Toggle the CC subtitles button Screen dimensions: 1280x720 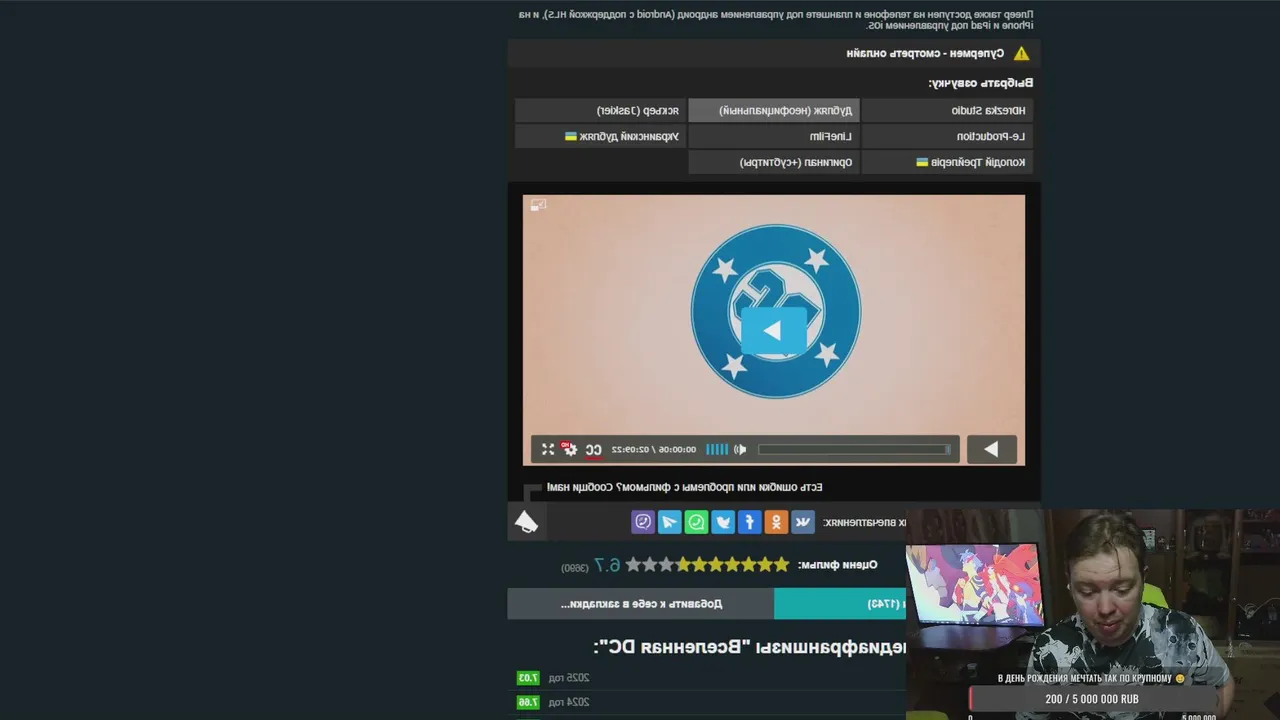pyautogui.click(x=593, y=450)
